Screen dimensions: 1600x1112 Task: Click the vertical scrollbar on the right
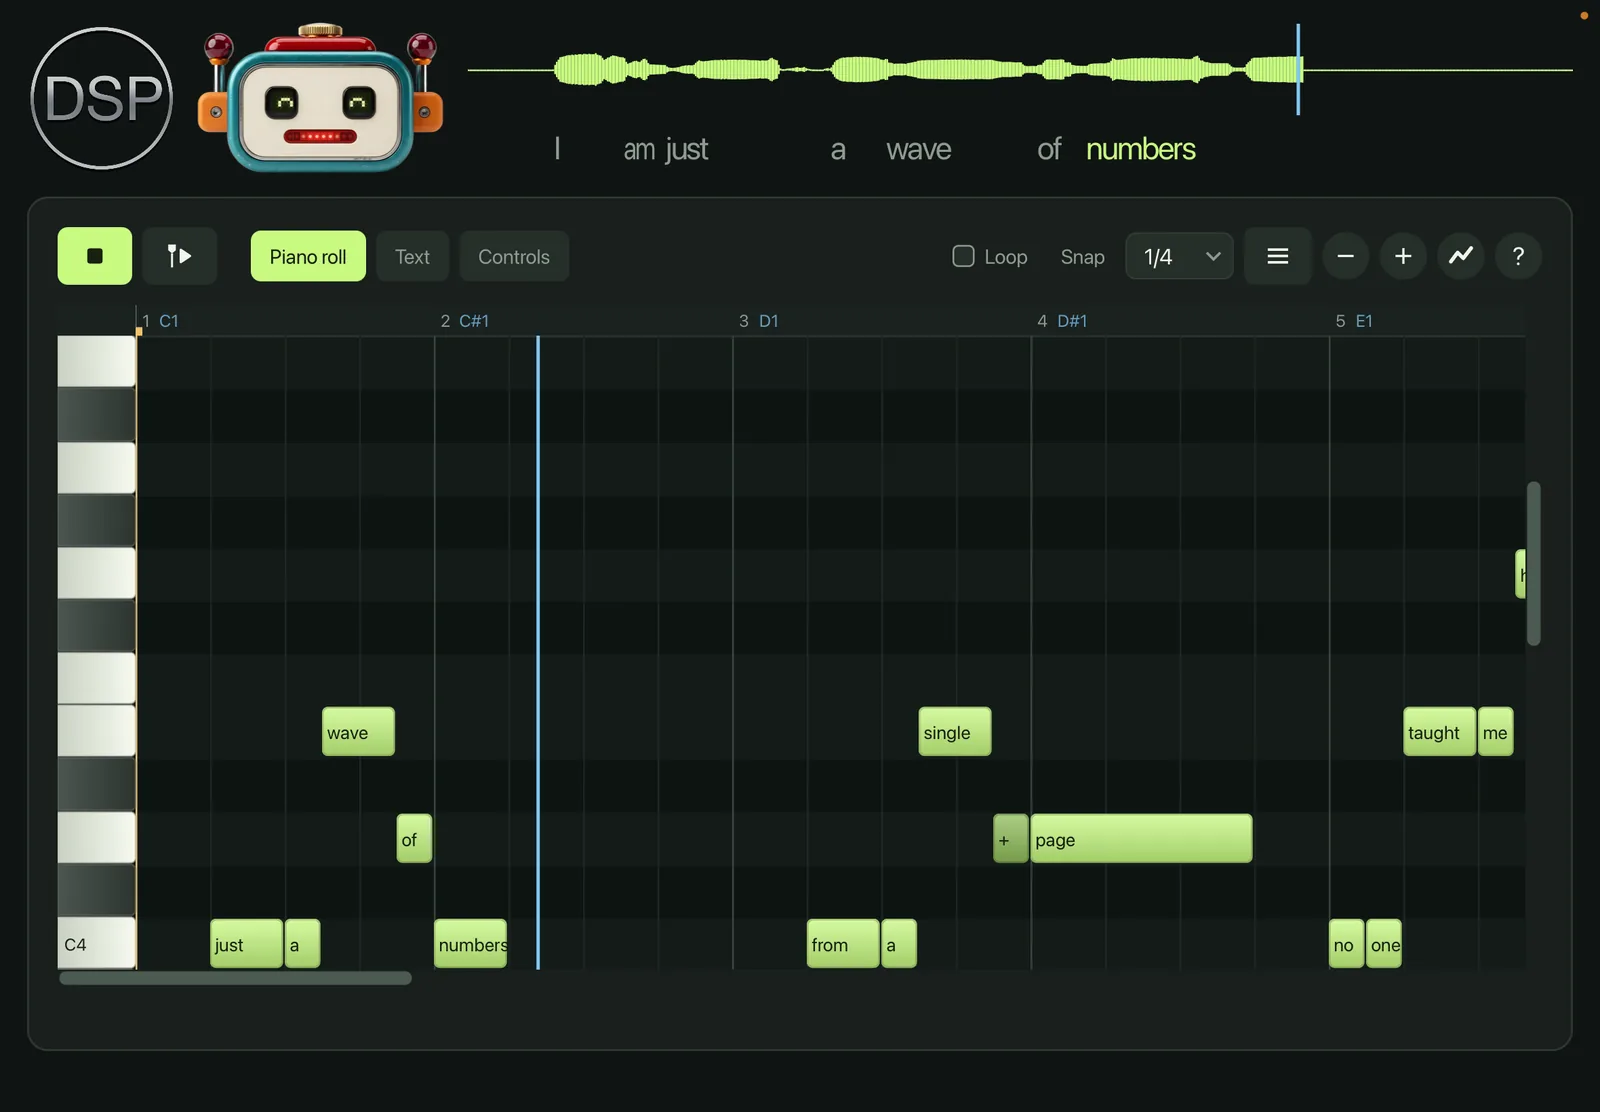(1533, 563)
